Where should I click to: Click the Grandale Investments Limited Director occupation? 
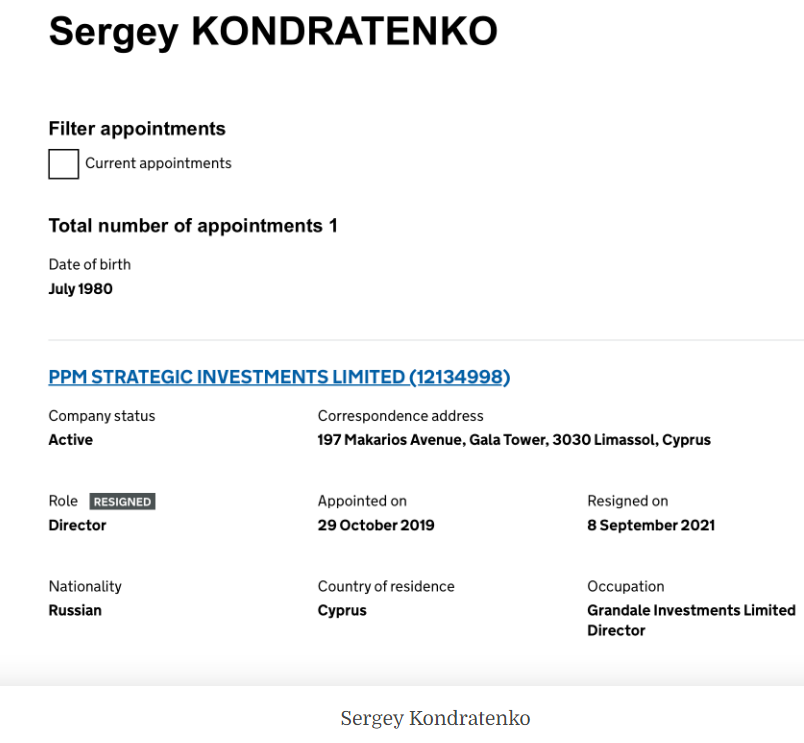pyautogui.click(x=691, y=620)
